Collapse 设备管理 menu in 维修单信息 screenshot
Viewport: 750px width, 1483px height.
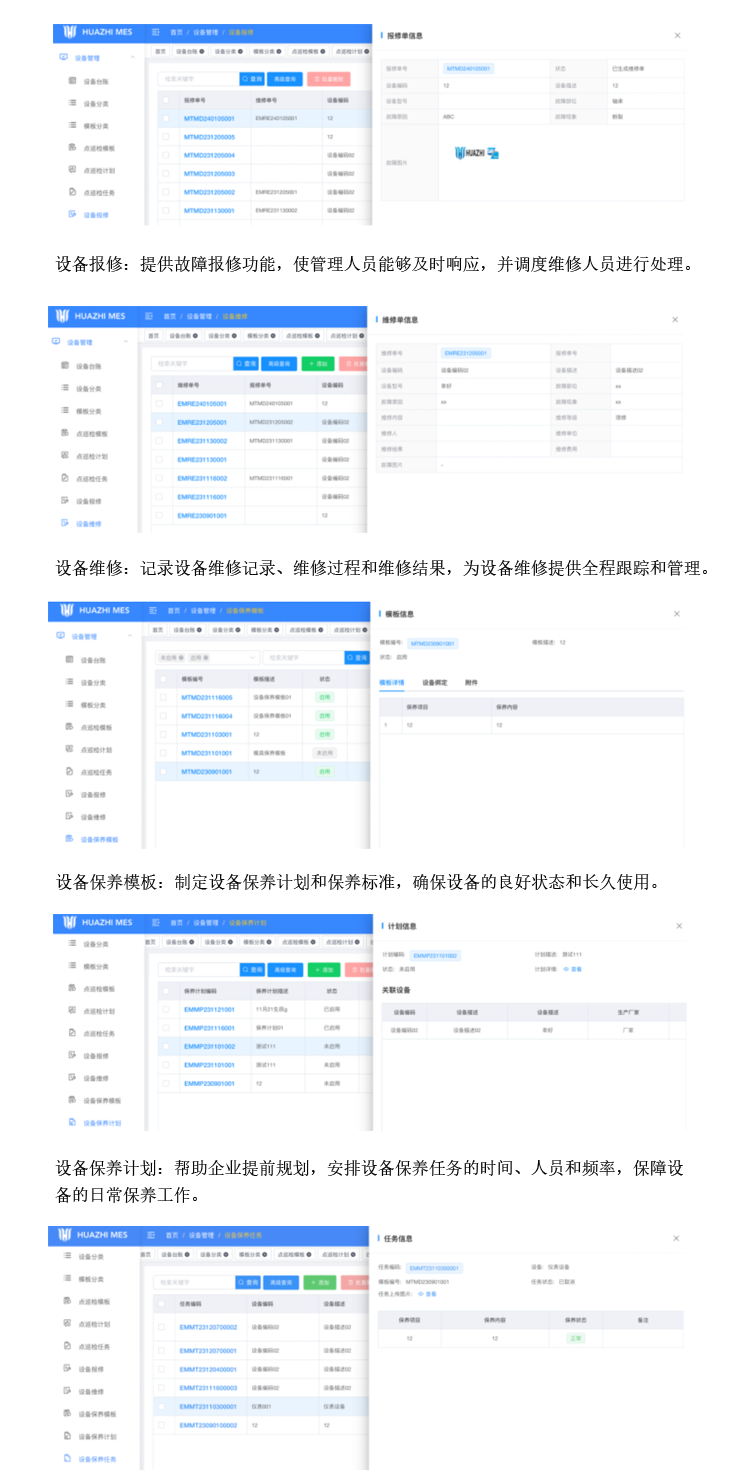point(125,342)
